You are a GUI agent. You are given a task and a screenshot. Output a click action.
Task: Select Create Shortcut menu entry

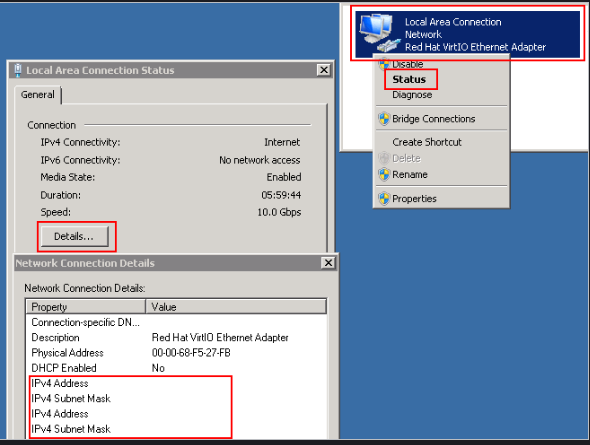click(x=427, y=142)
